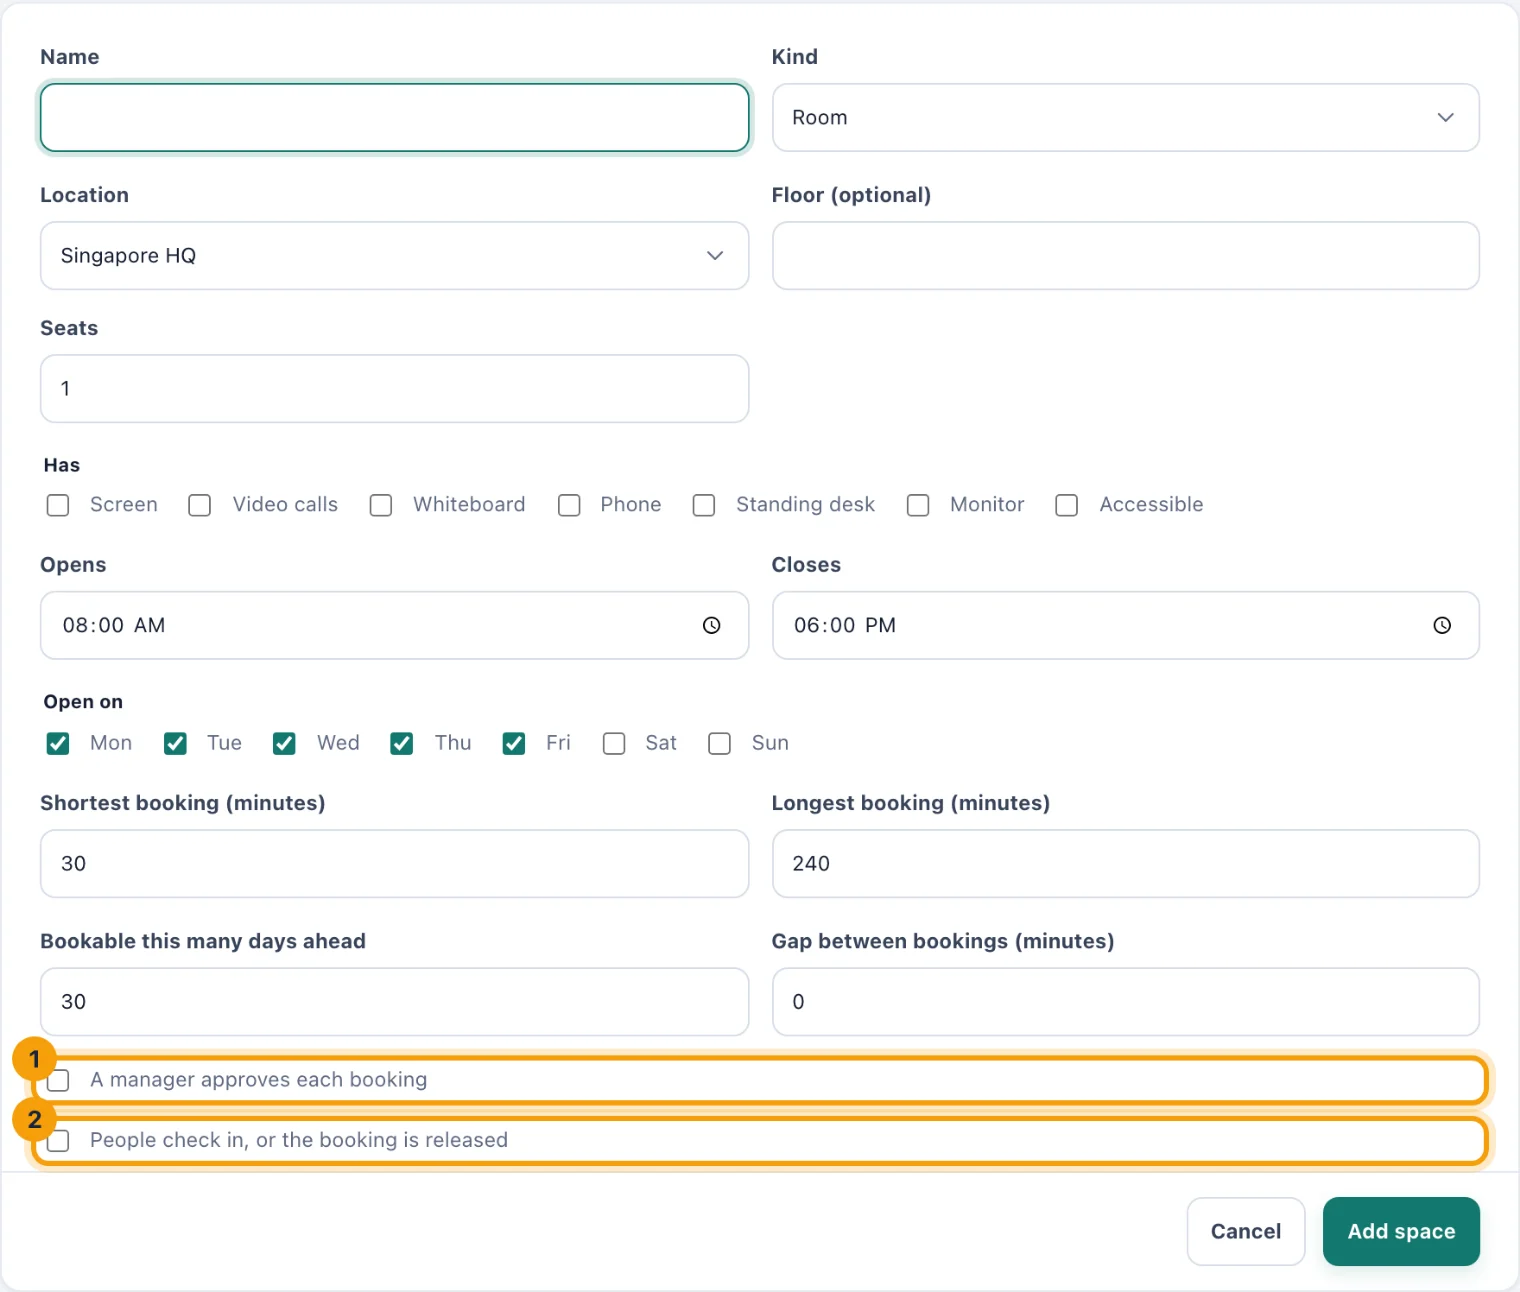Focus the Bookable days ahead field
1520x1292 pixels.
pyautogui.click(x=395, y=1002)
